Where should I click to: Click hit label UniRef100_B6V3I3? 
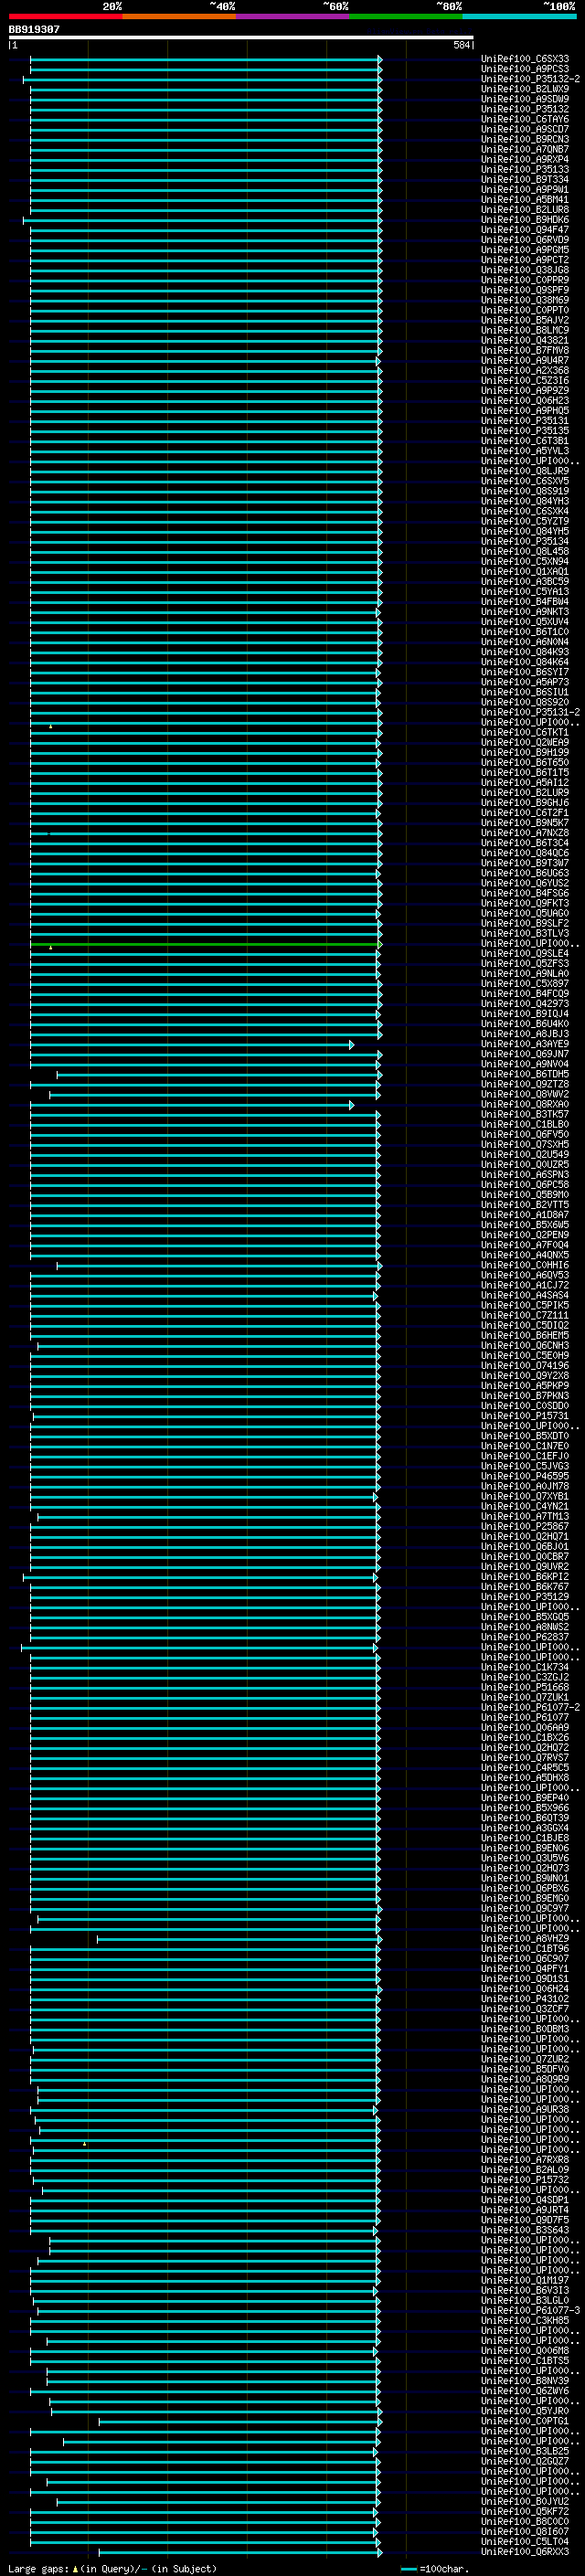tap(525, 2291)
